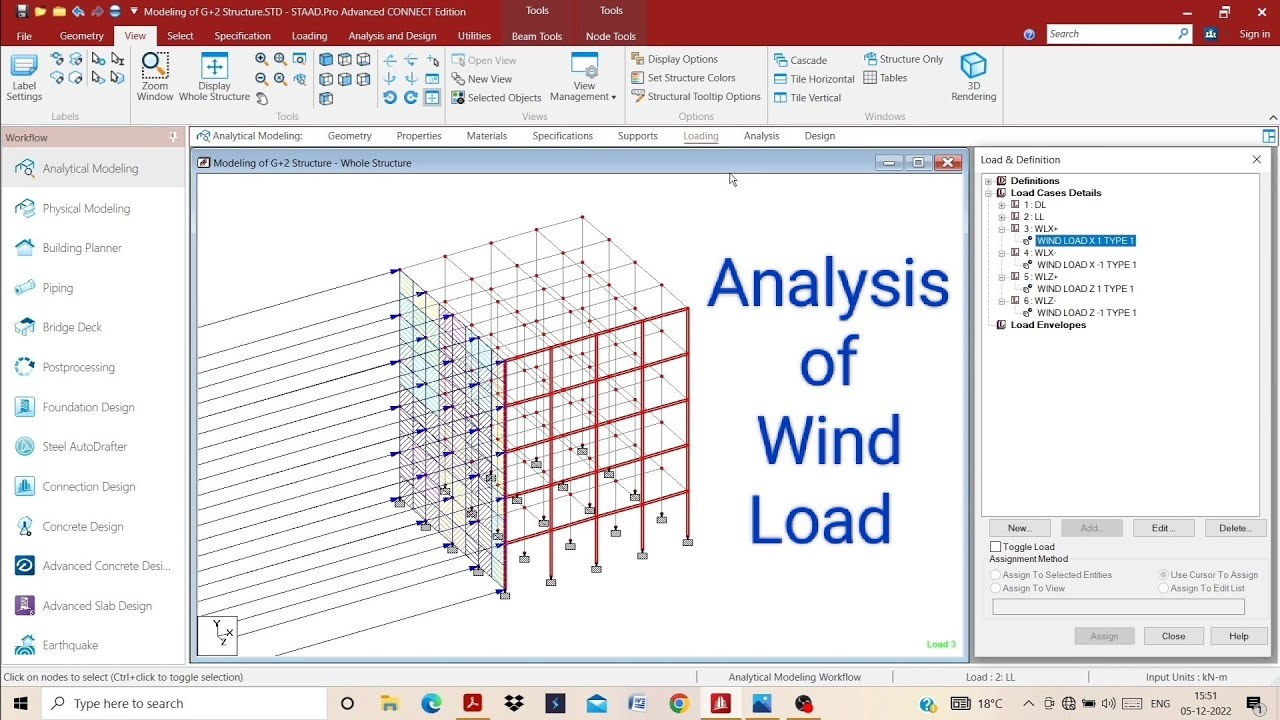Open the View Management dropdown
1280x720 pixels.
(583, 78)
